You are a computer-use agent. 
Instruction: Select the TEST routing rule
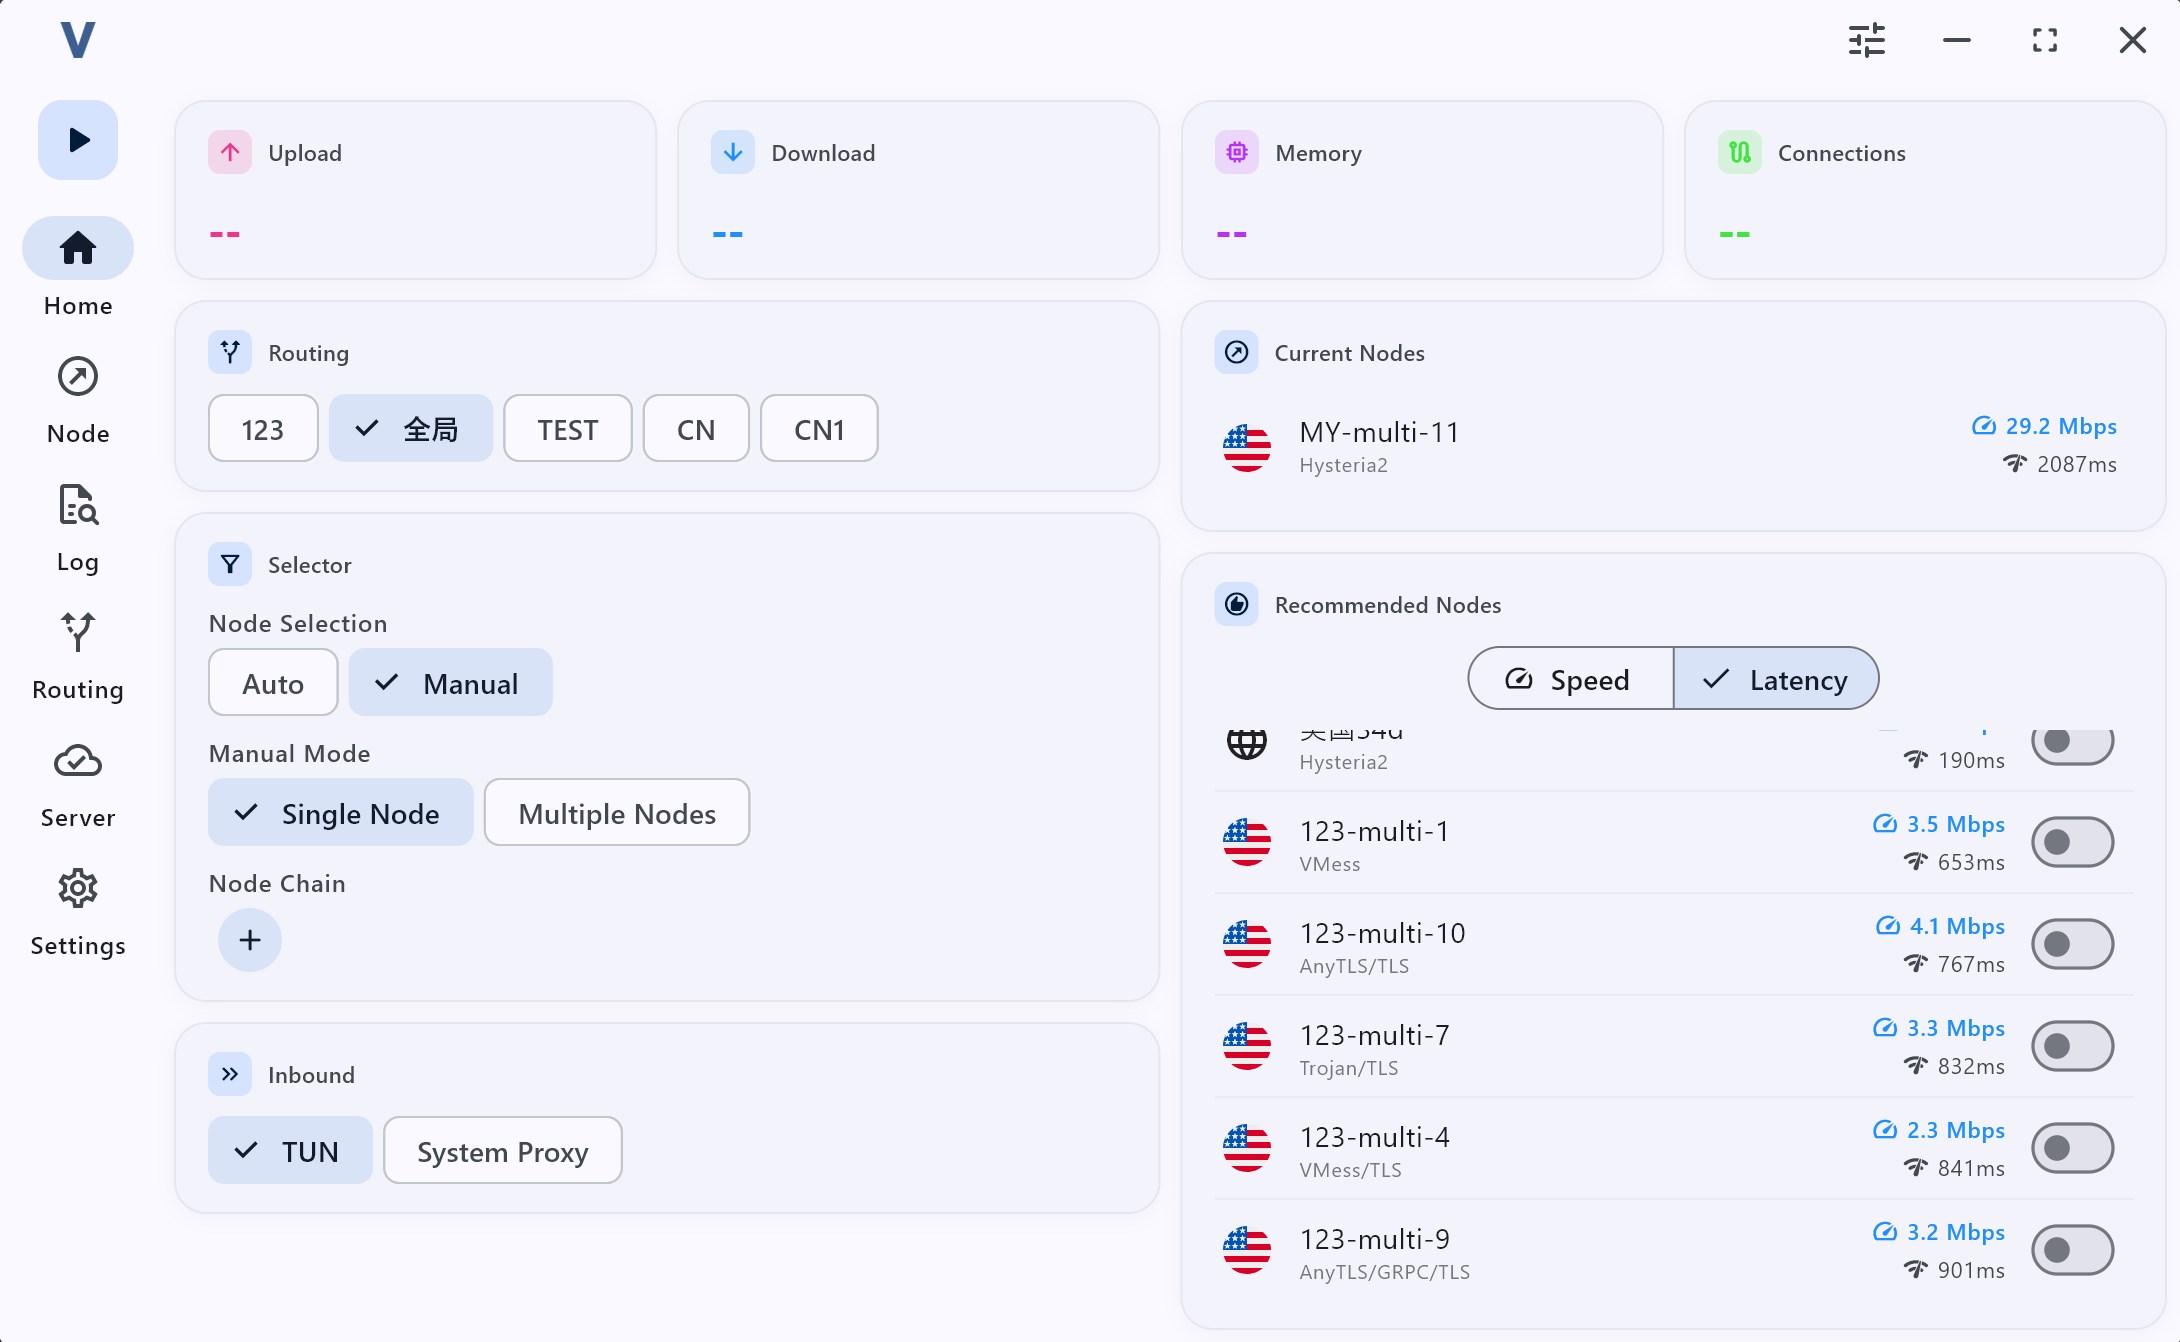(x=568, y=429)
